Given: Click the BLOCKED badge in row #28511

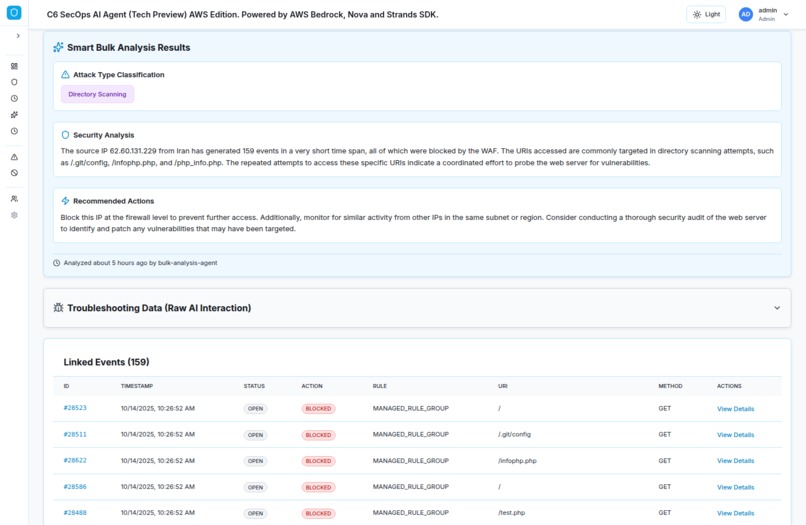Looking at the screenshot, I should [318, 435].
